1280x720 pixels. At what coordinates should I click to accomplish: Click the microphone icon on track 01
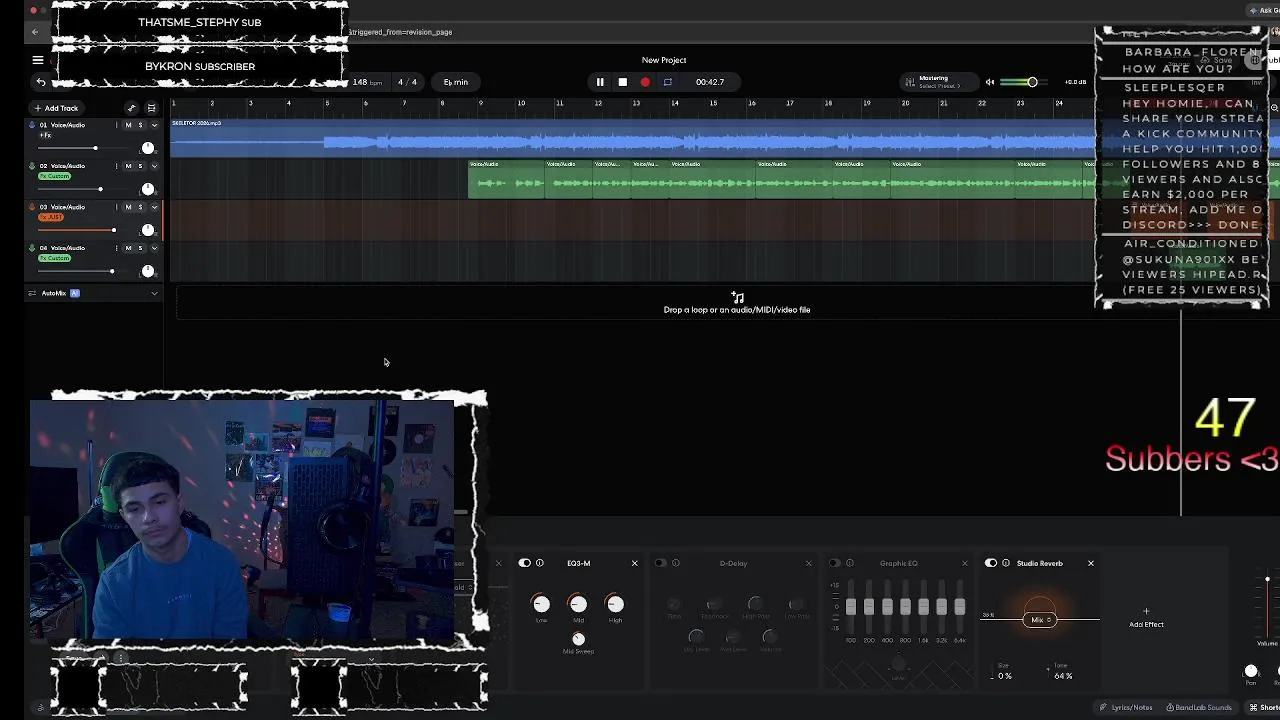[x=32, y=125]
